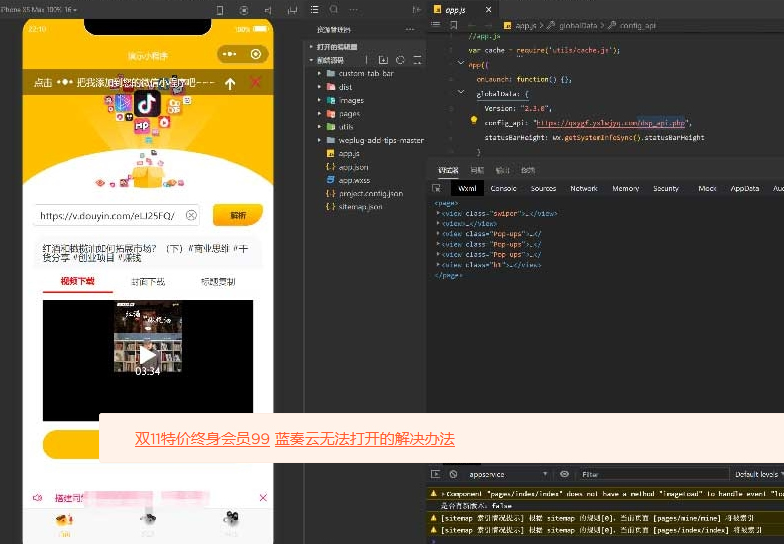Screen dimensions: 784x544
Task: Open resource manager panel ellipsis menu
Action: click(x=410, y=30)
